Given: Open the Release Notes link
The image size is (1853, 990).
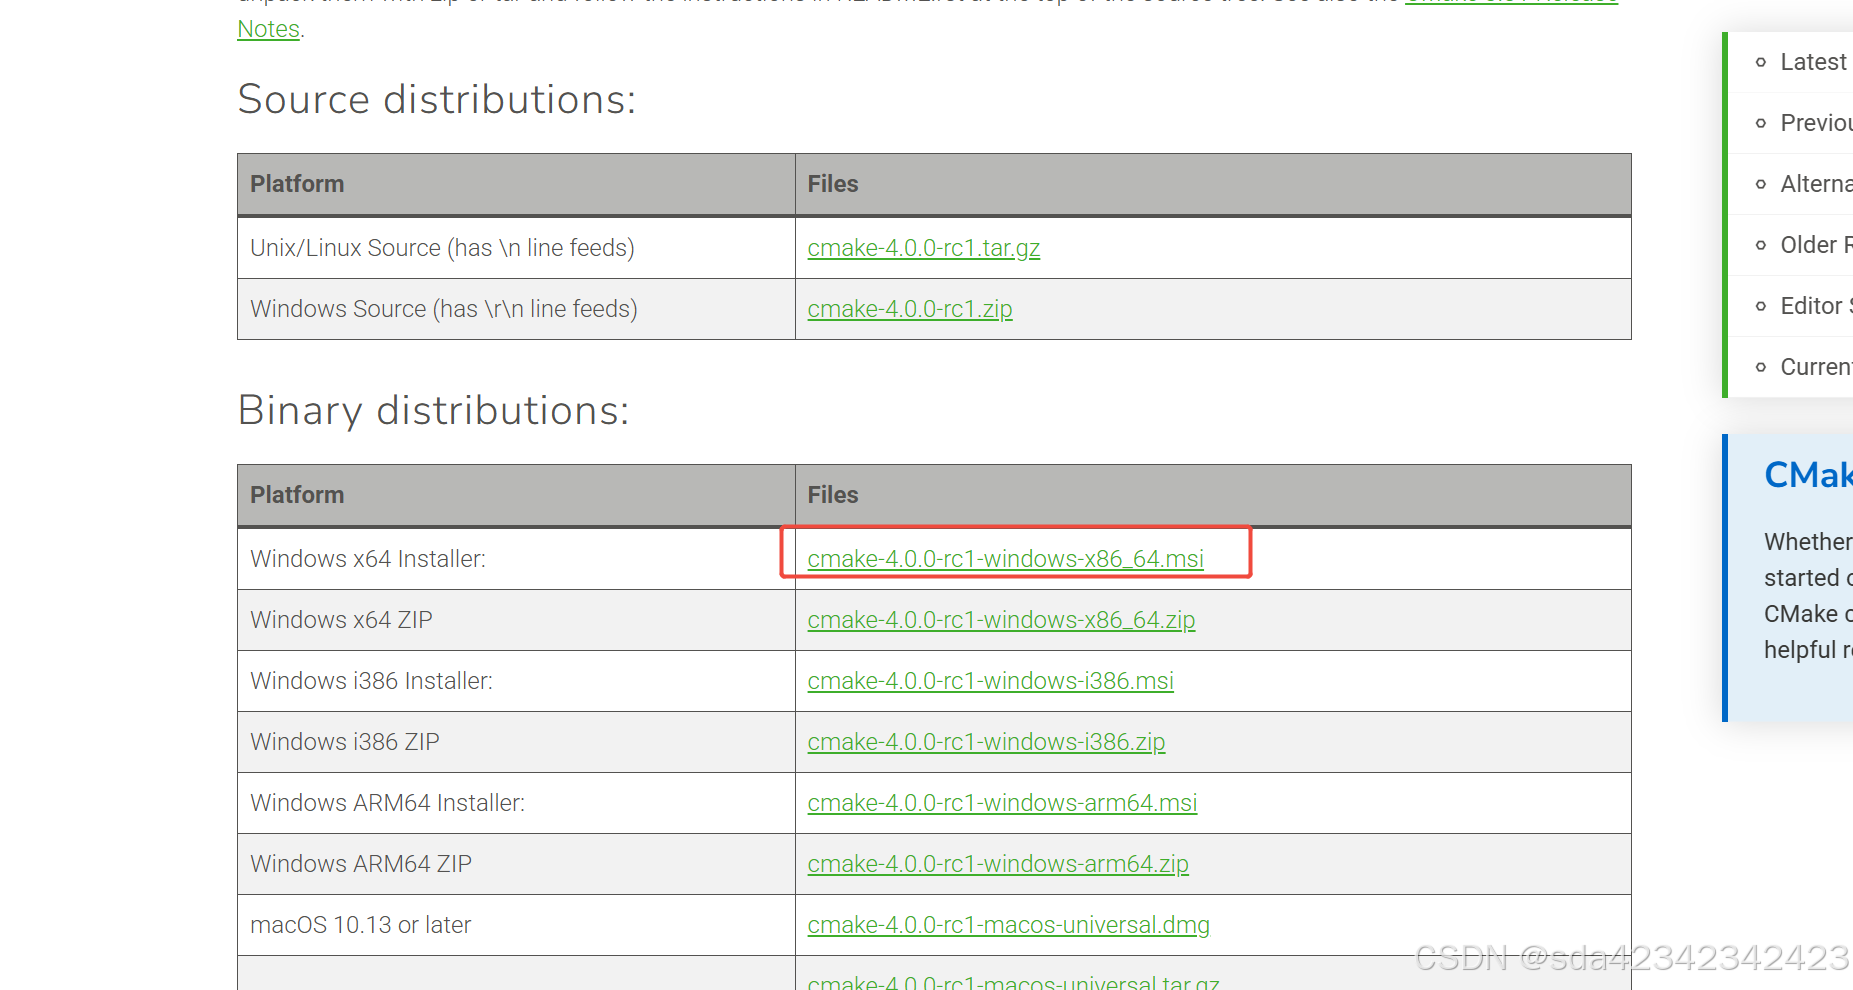Looking at the screenshot, I should [268, 29].
